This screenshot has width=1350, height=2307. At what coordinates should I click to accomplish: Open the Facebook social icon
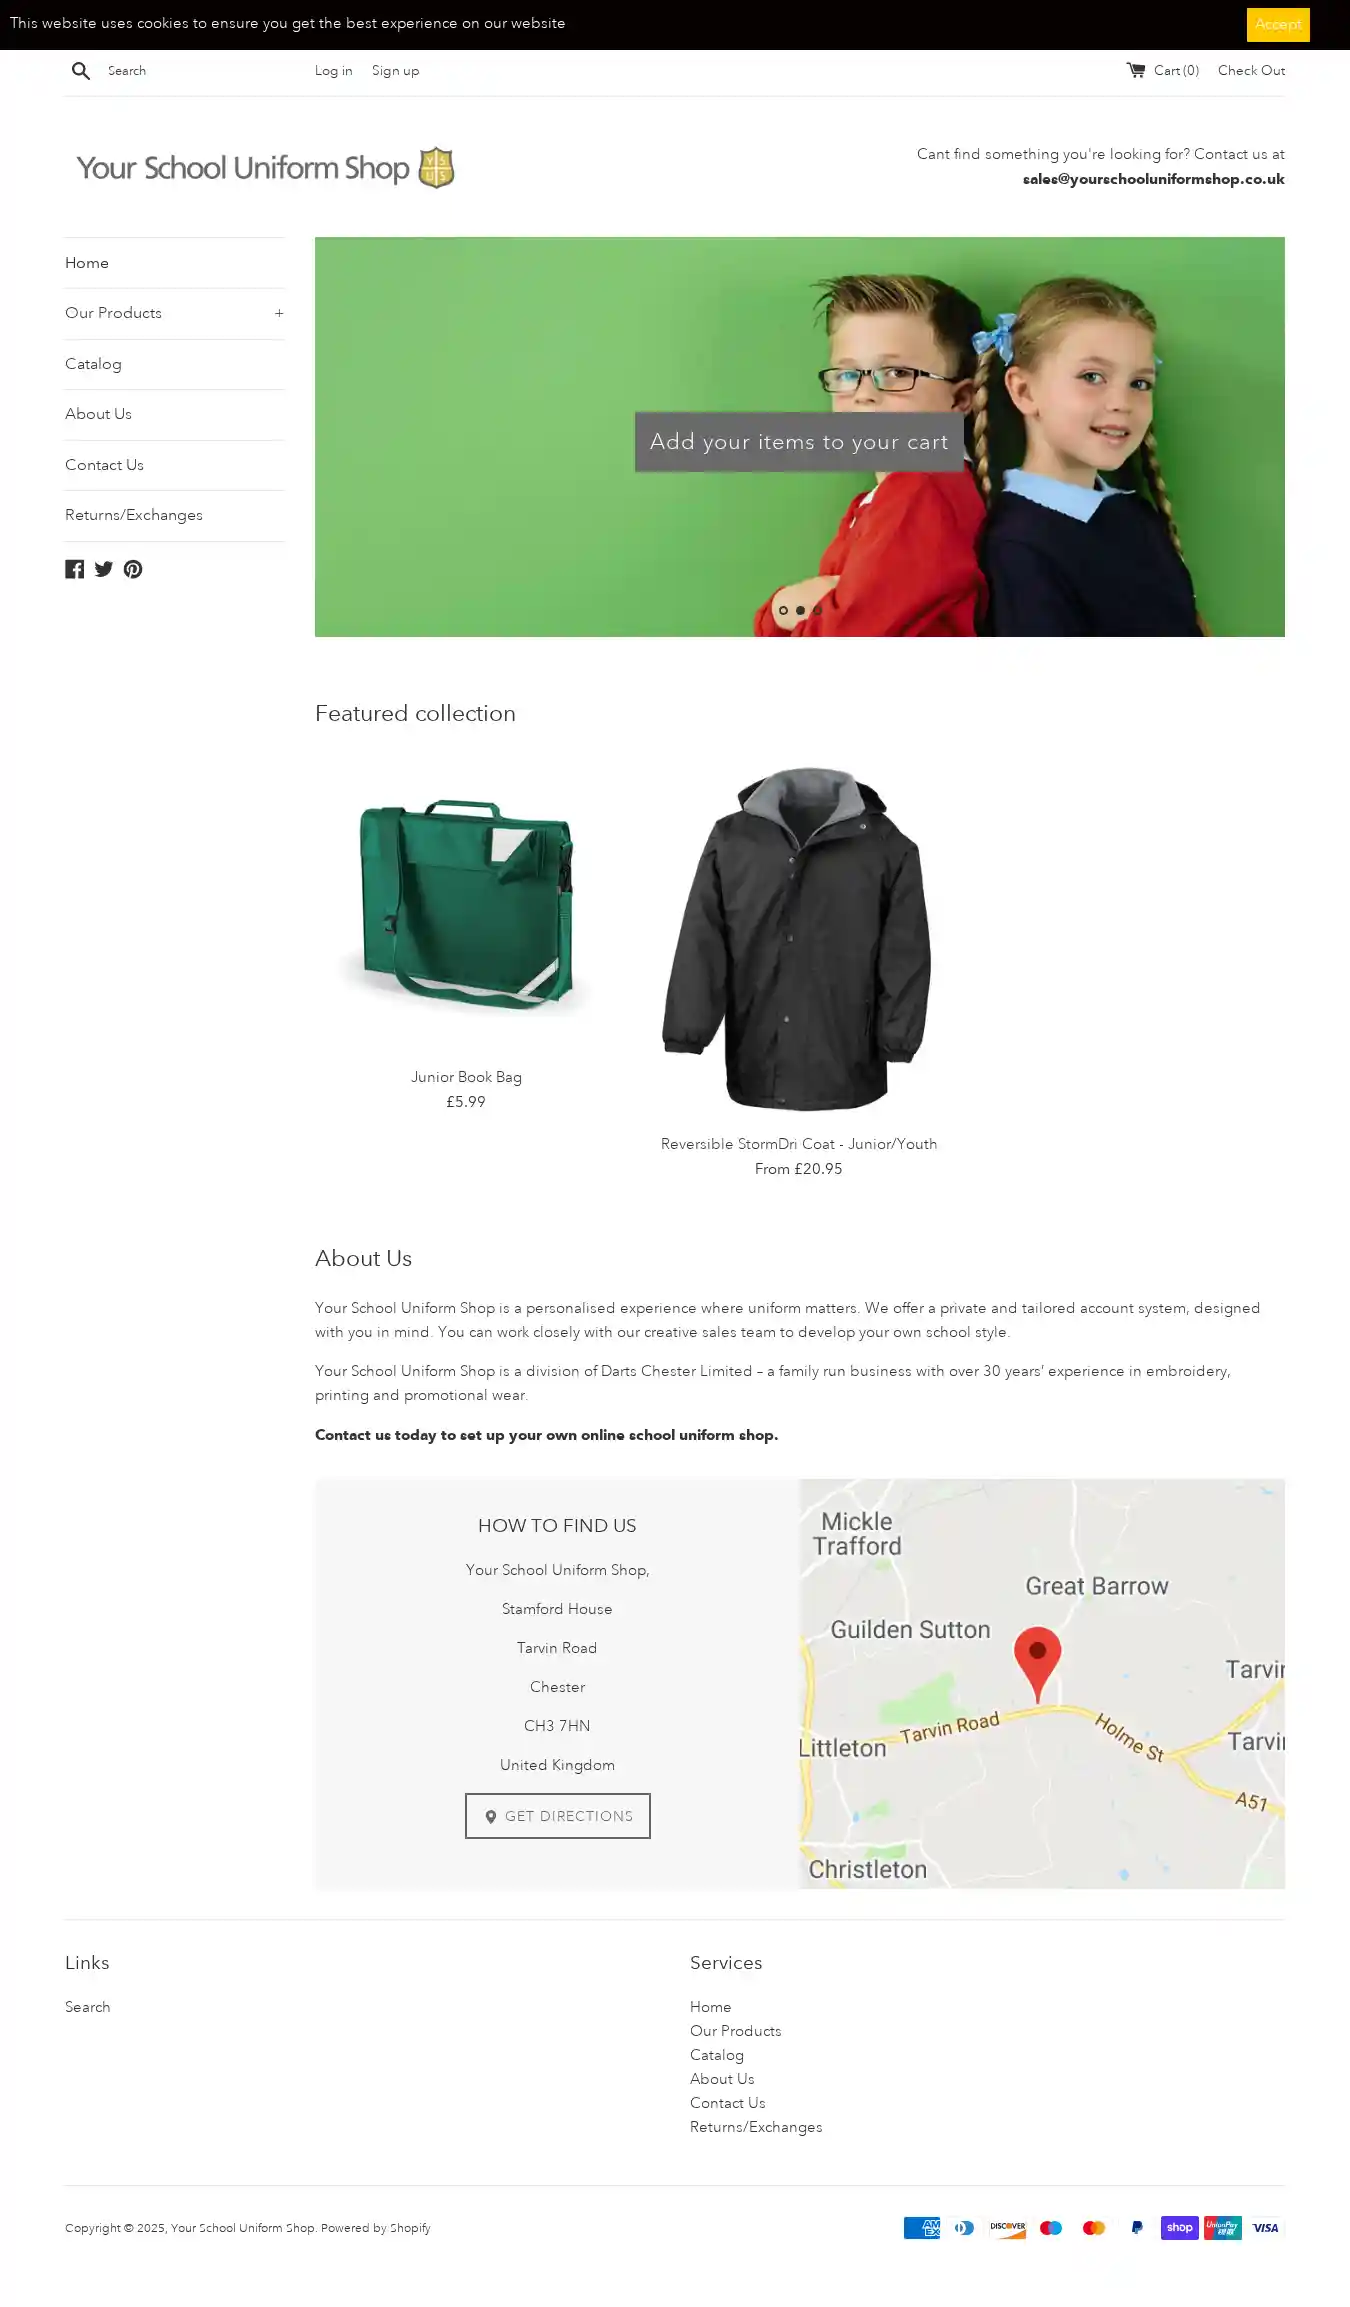coord(75,569)
